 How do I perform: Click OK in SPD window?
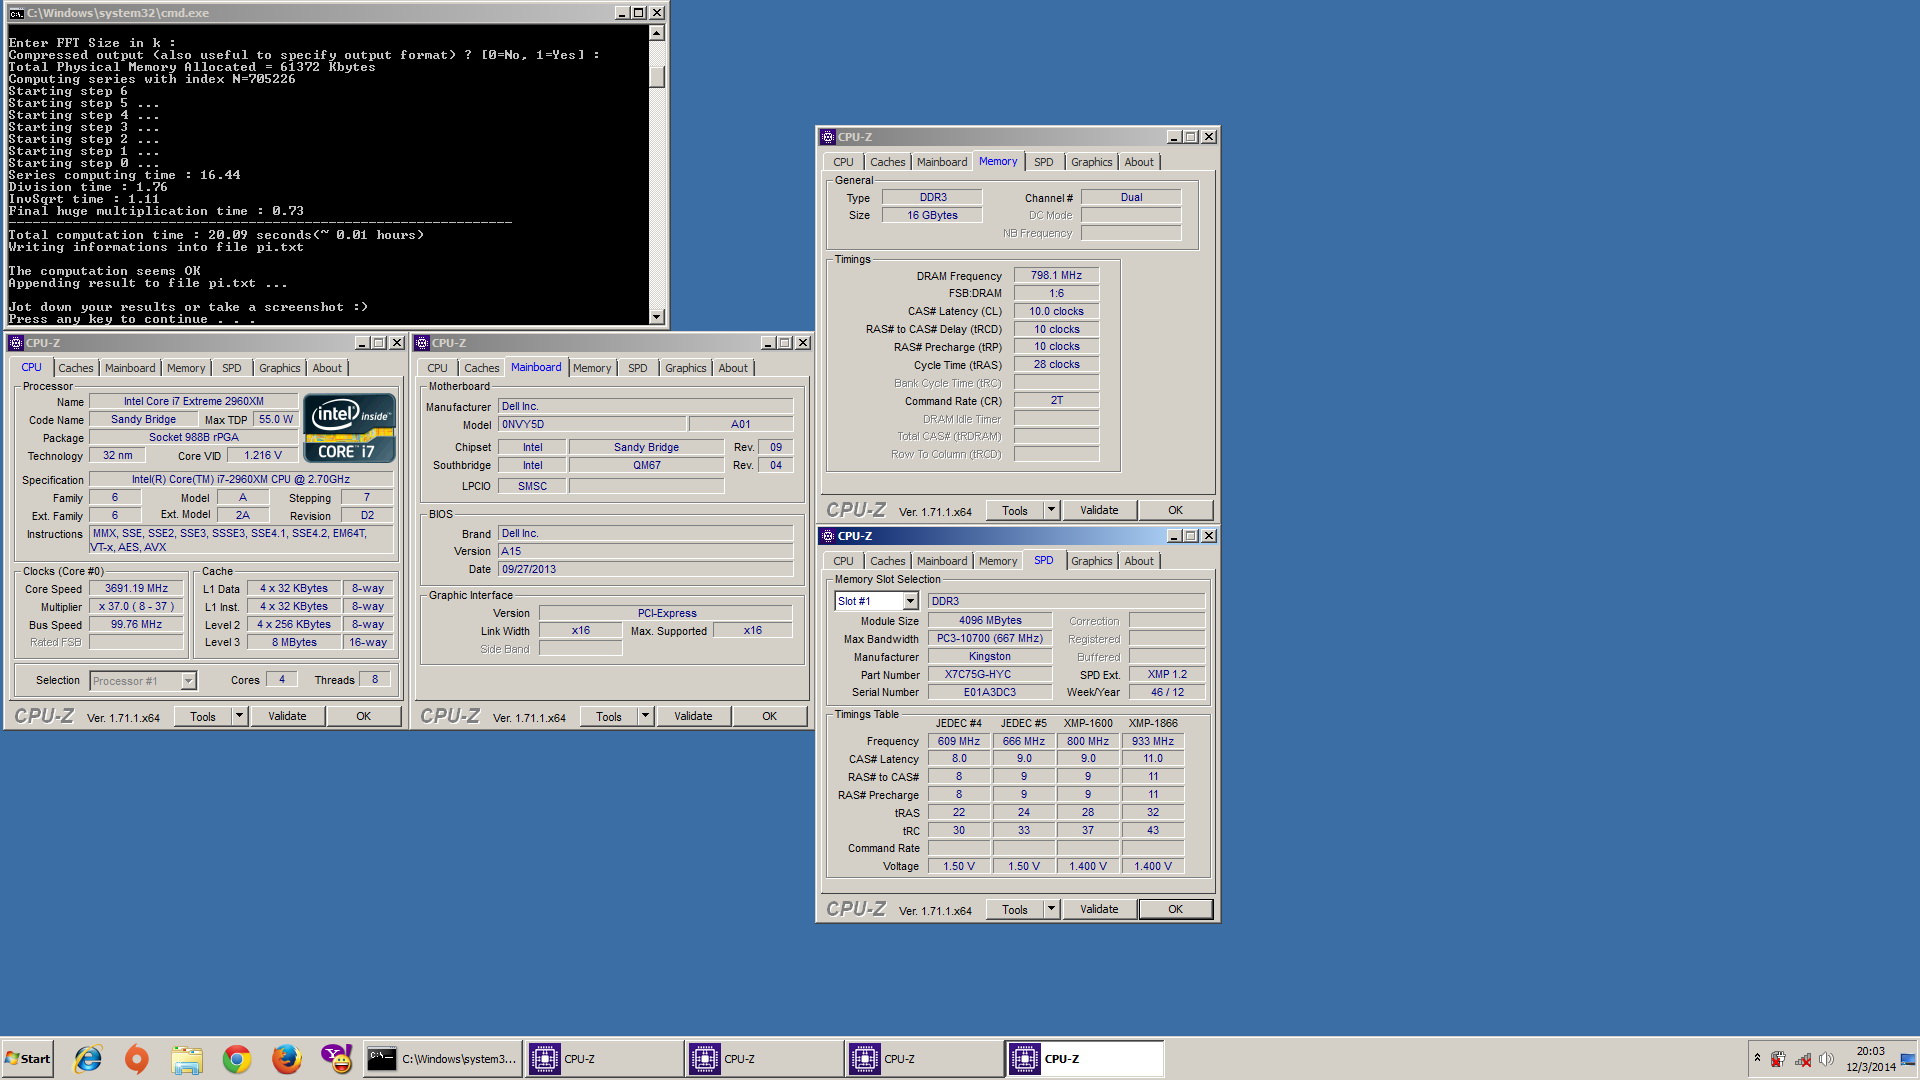(x=1176, y=909)
